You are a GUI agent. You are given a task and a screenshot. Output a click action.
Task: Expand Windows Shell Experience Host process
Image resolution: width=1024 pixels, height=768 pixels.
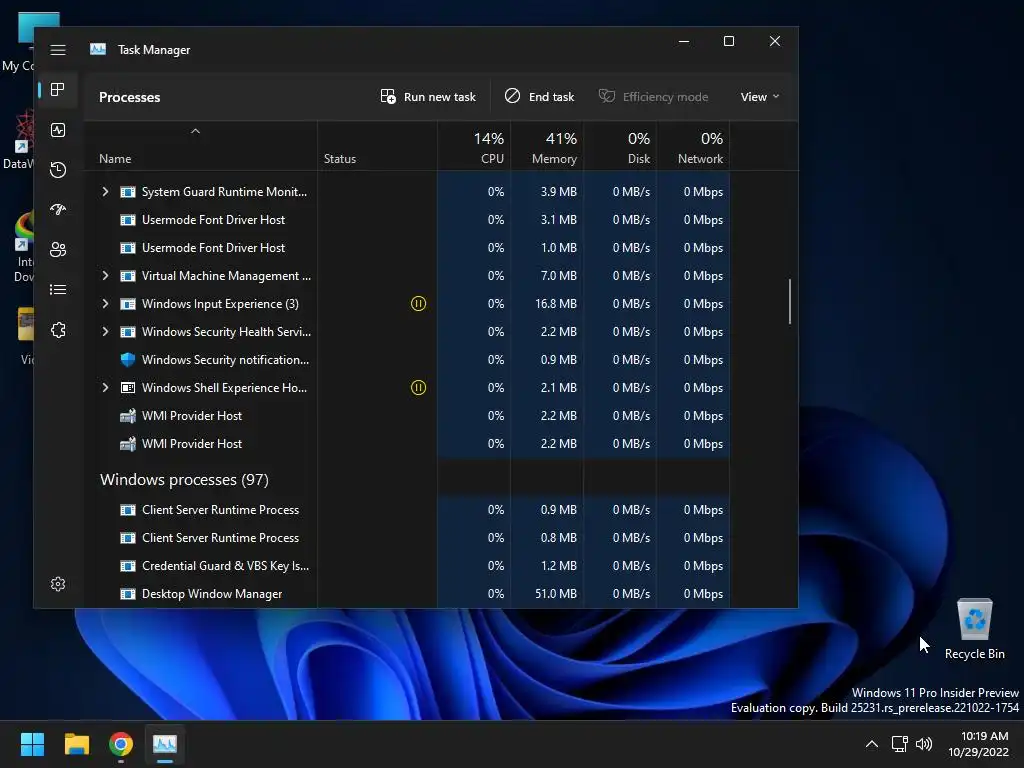105,388
